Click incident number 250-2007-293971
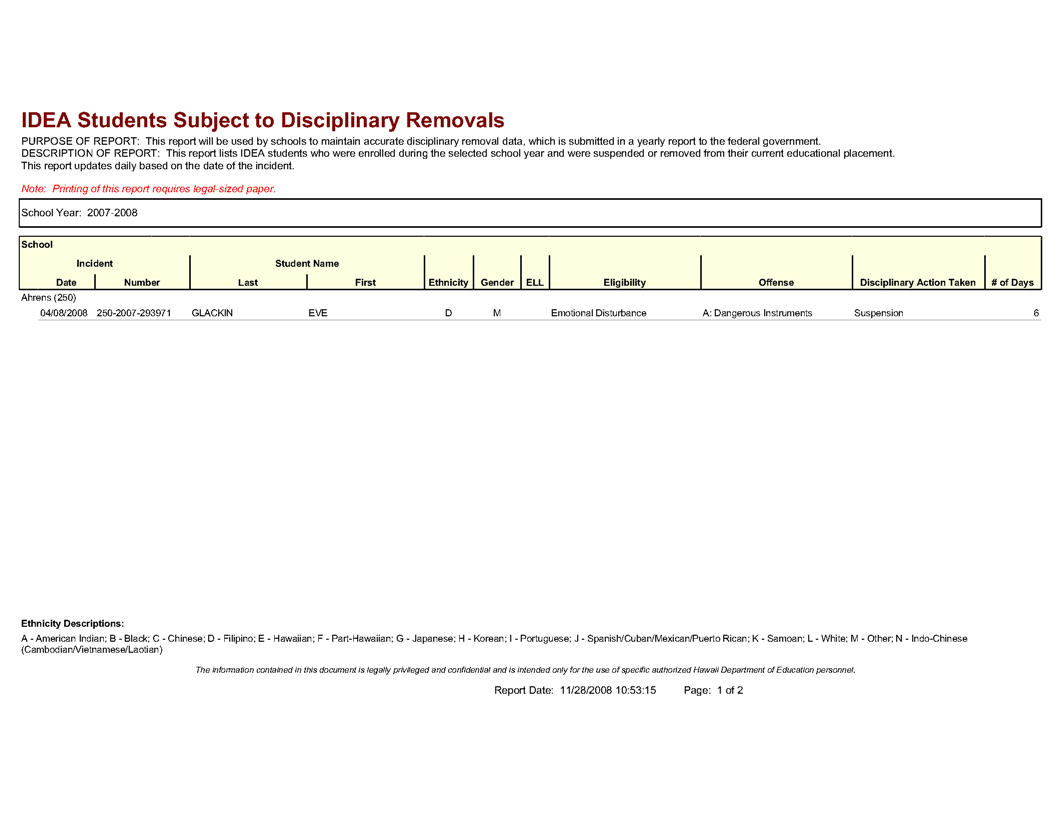Image resolution: width=1060 pixels, height=816 pixels. point(134,313)
